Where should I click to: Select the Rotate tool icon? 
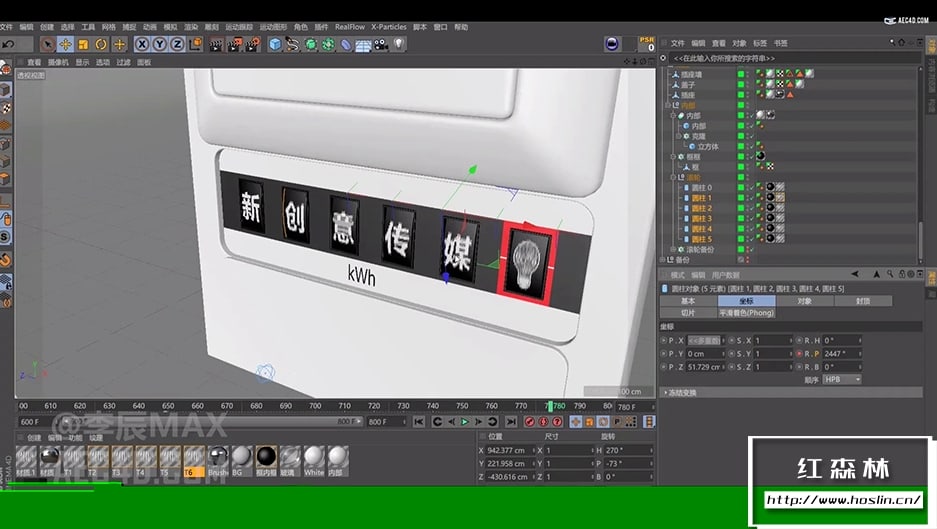pyautogui.click(x=101, y=44)
